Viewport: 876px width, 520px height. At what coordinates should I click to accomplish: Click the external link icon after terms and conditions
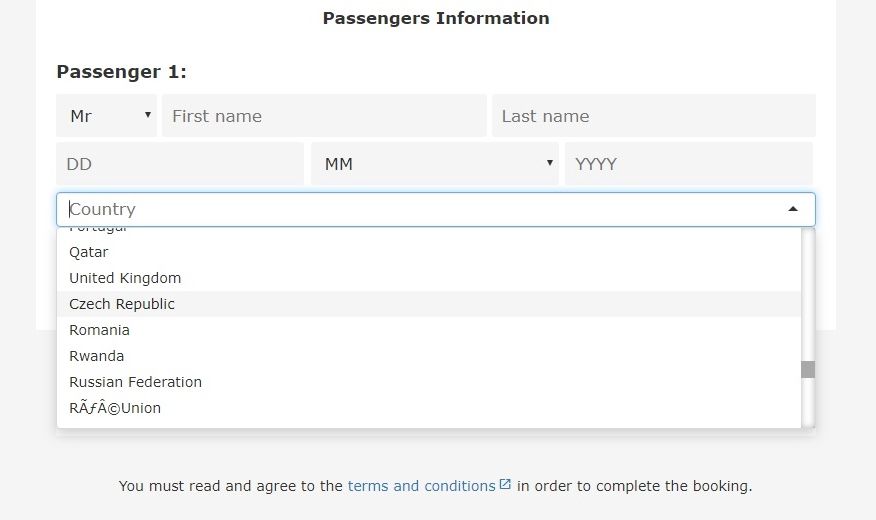[x=505, y=484]
